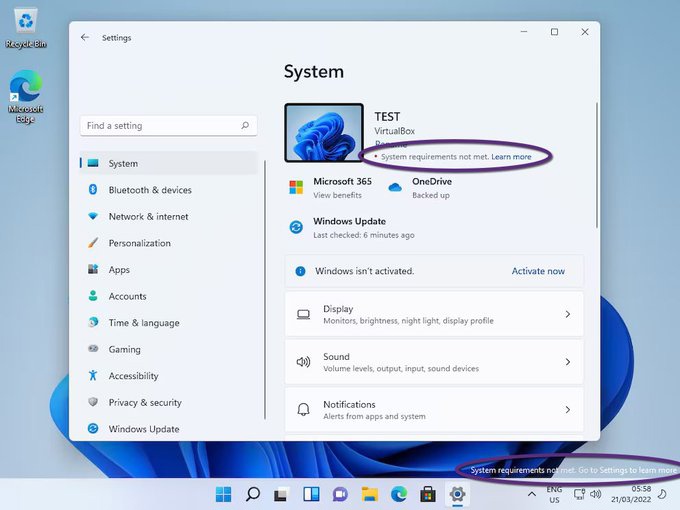Viewport: 680px width, 510px height.
Task: Click the search magnifier in Find a setting
Action: pyautogui.click(x=245, y=126)
